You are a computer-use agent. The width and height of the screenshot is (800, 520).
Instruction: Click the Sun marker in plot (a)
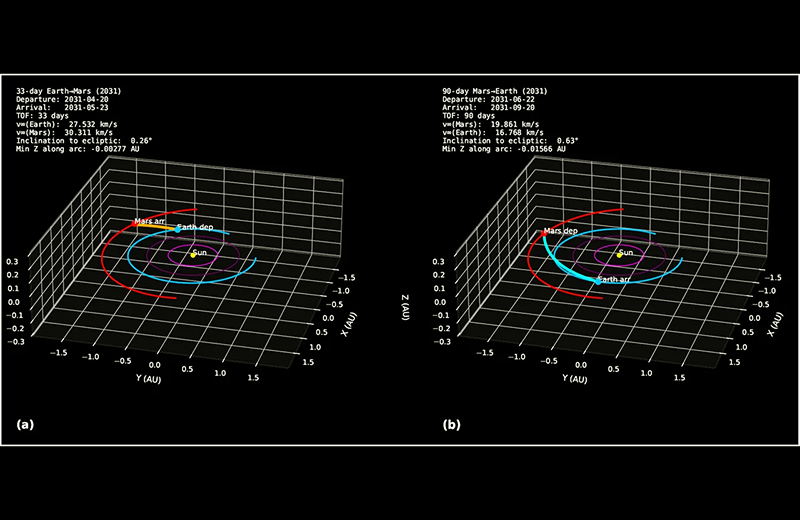(x=193, y=255)
